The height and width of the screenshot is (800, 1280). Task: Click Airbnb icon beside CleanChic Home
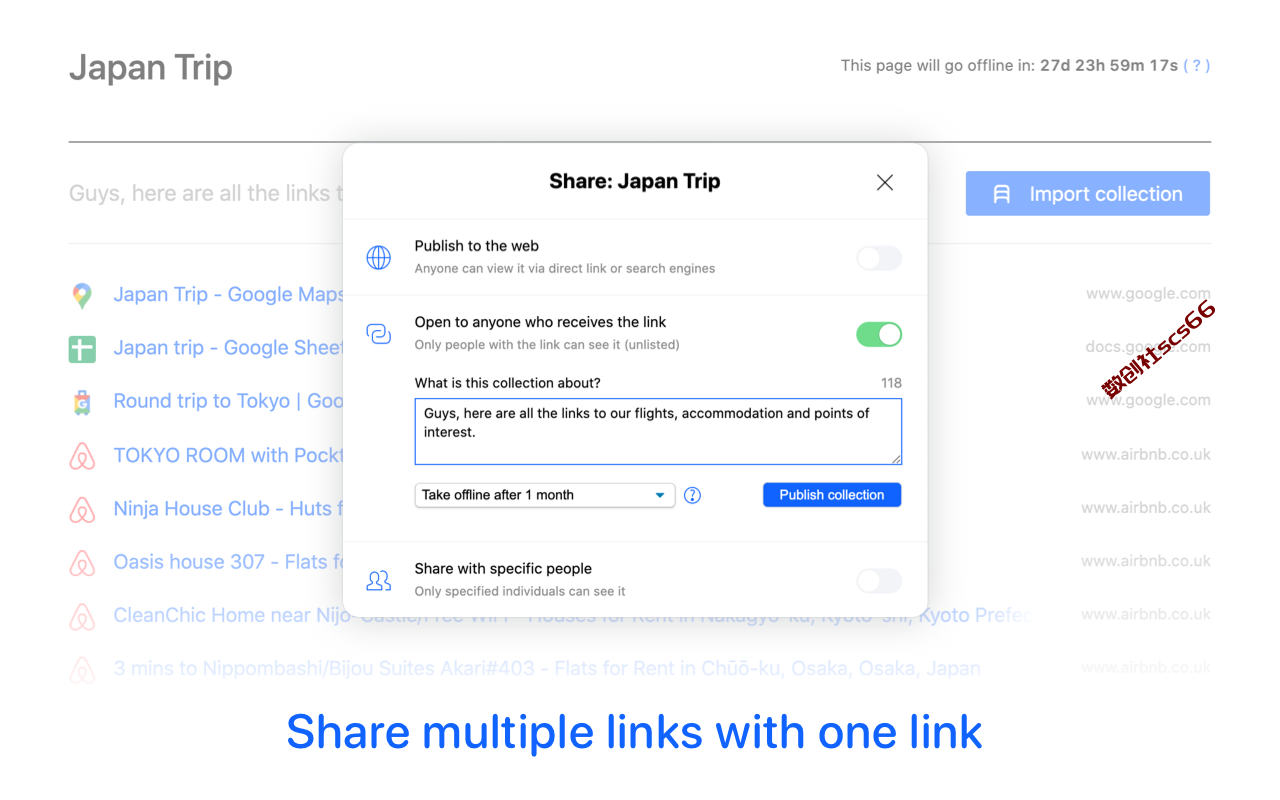pos(82,616)
